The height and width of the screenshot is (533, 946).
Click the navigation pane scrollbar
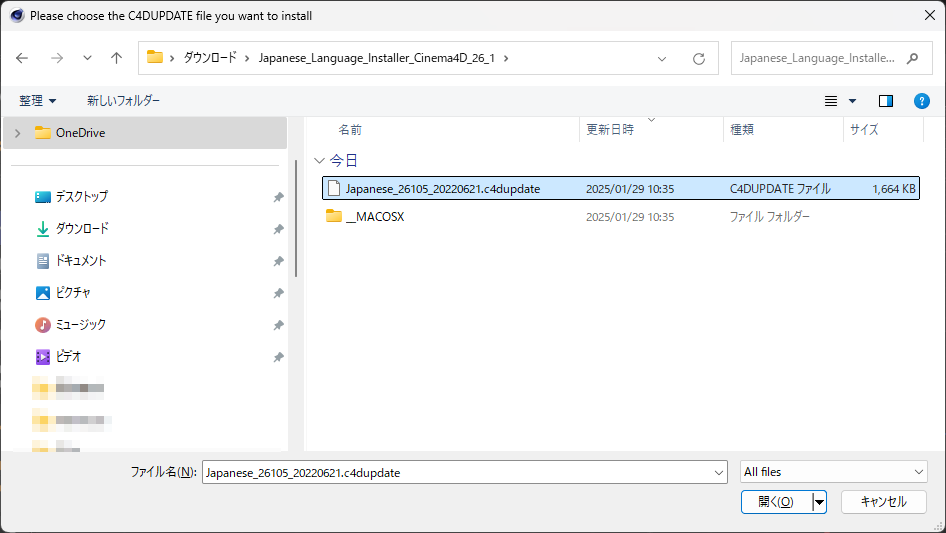(296, 218)
